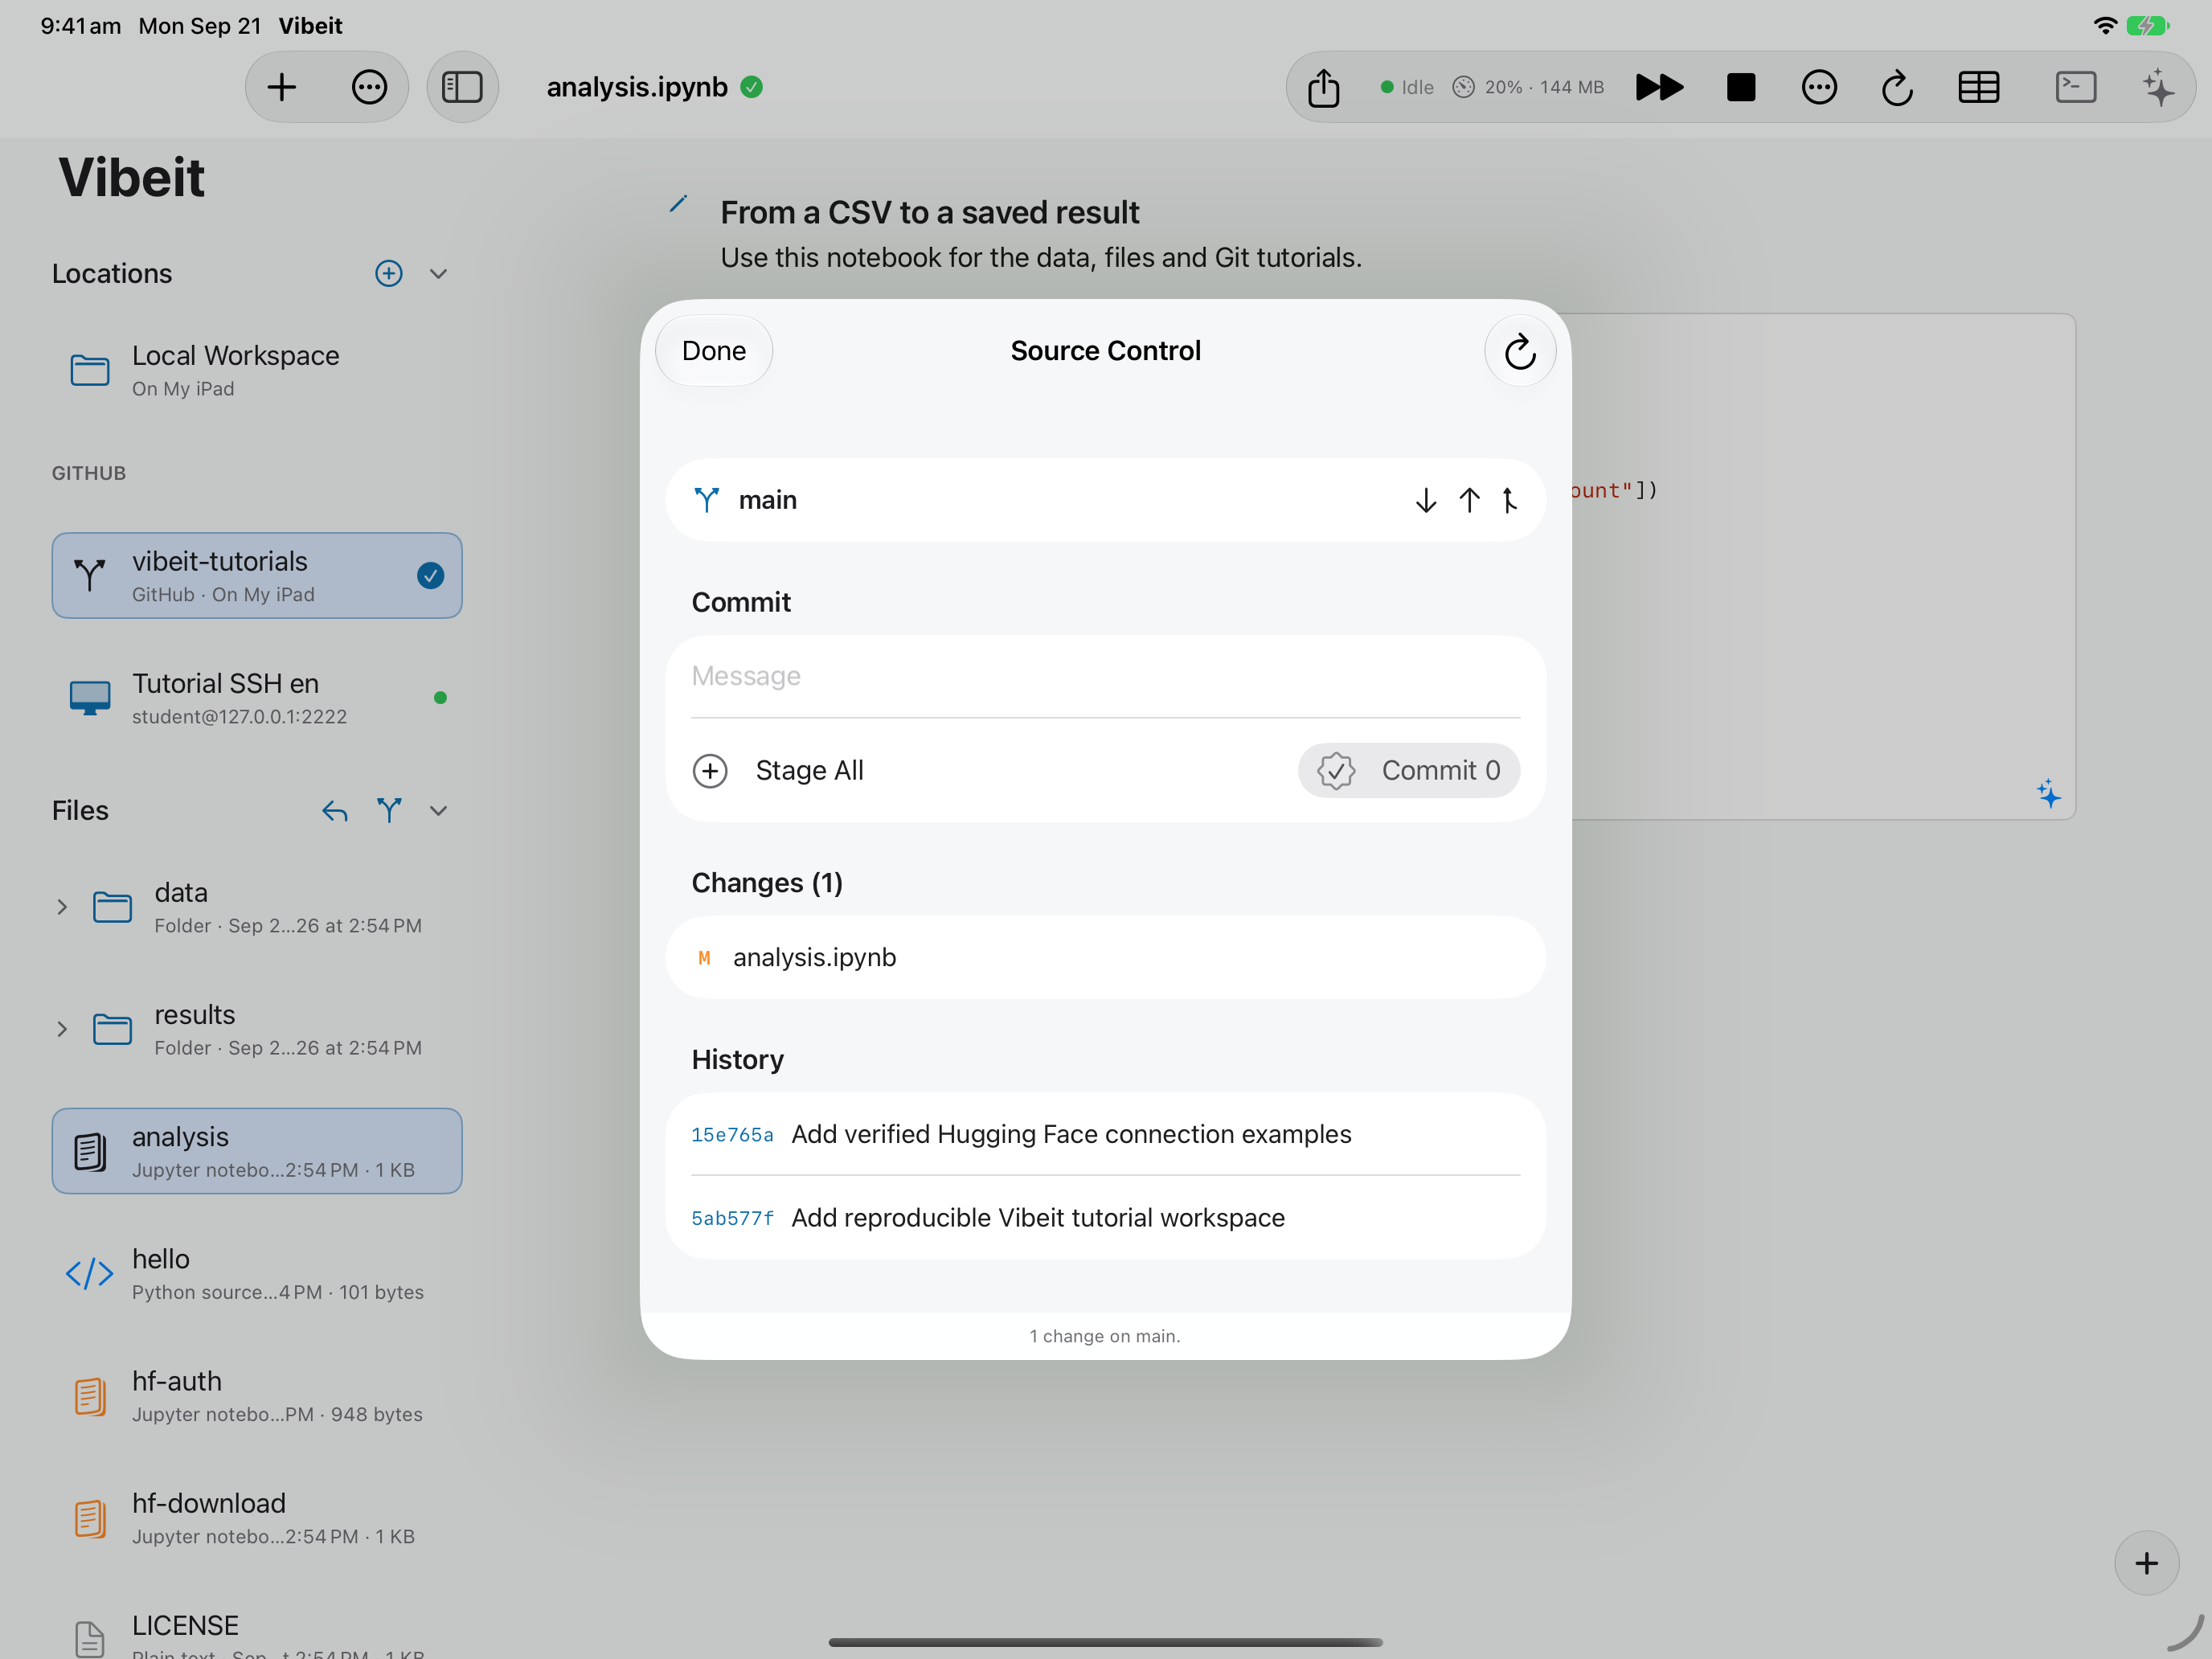
Task: Open the terminal icon in toolbar
Action: tap(2076, 87)
